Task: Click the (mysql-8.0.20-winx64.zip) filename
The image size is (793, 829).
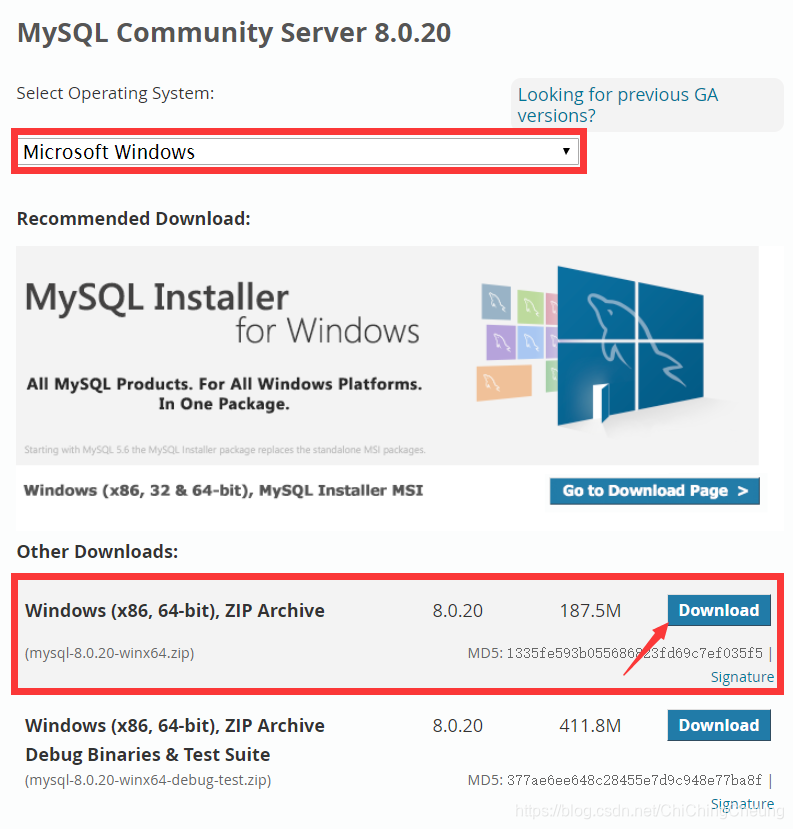Action: coord(109,653)
